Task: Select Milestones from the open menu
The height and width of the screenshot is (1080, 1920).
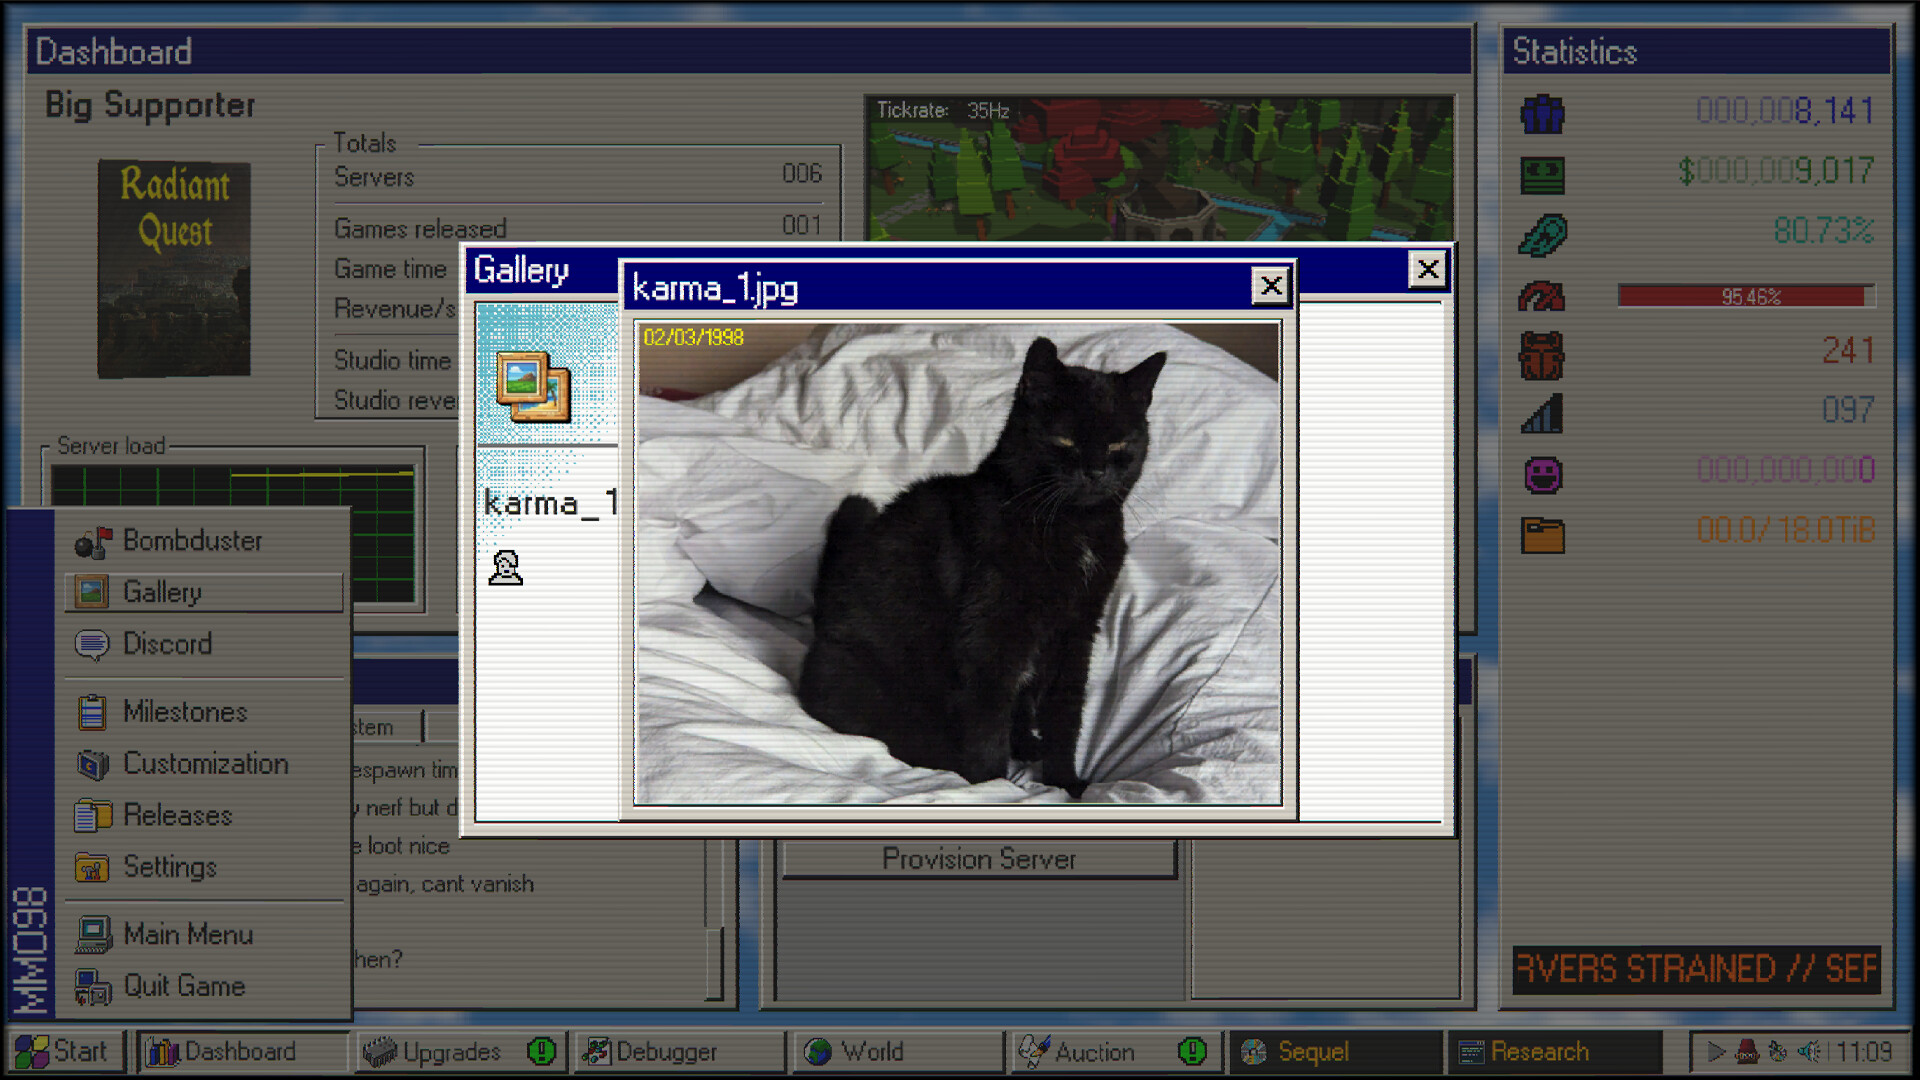Action: (185, 712)
